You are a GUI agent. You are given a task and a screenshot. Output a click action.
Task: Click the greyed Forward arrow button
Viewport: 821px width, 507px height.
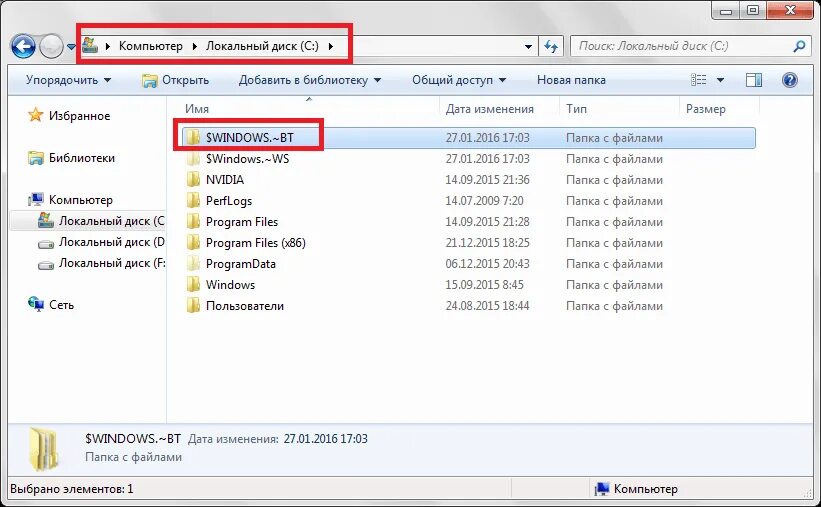[x=51, y=47]
